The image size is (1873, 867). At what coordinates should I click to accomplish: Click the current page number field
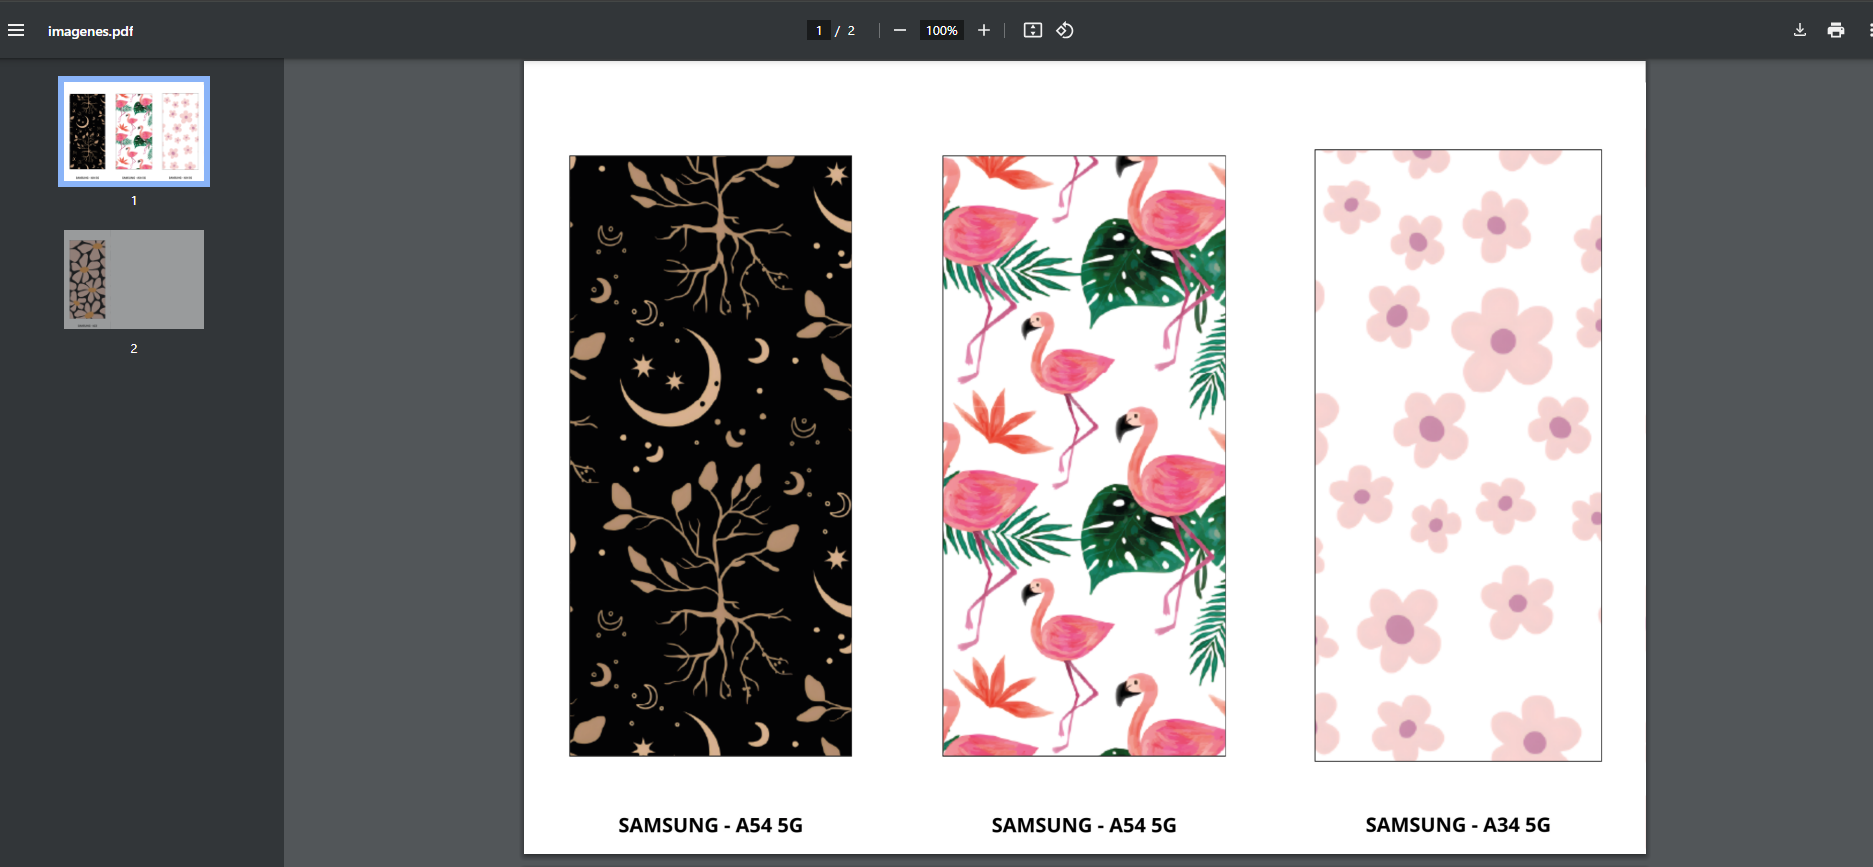(819, 30)
